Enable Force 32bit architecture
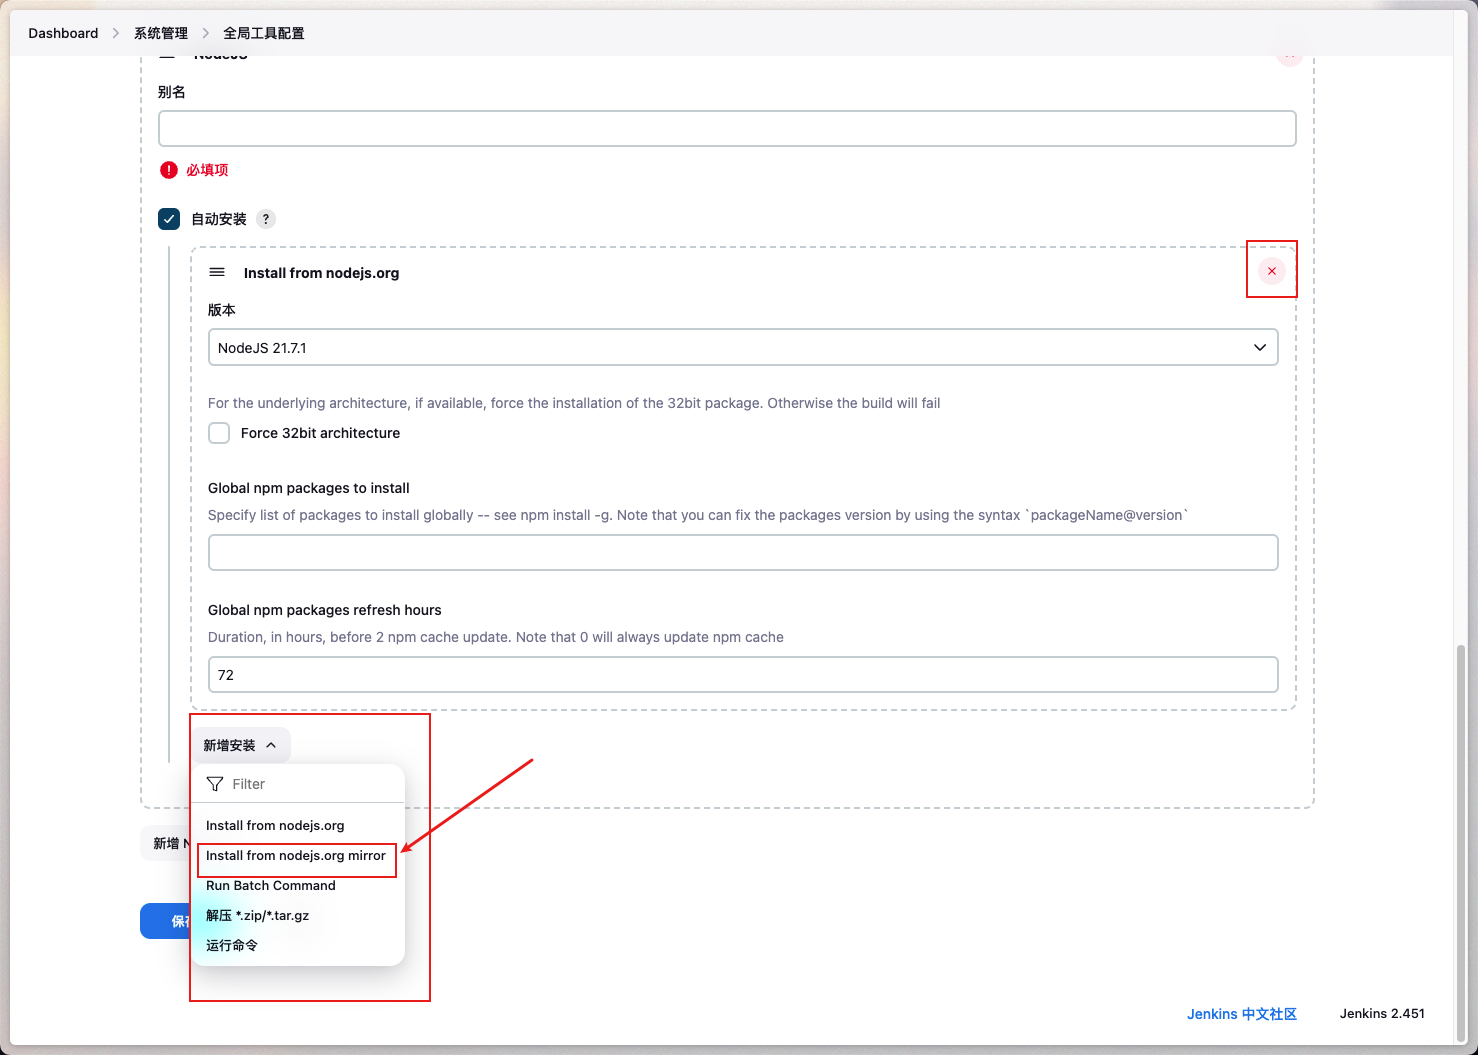The image size is (1478, 1055). tap(219, 433)
